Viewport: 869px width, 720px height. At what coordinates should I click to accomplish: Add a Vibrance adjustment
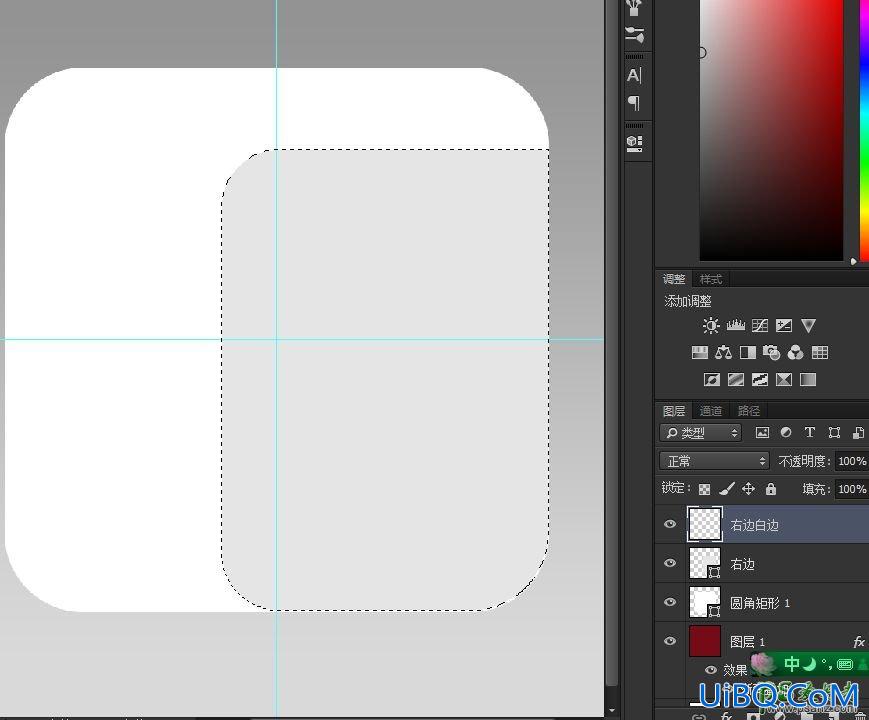point(808,325)
